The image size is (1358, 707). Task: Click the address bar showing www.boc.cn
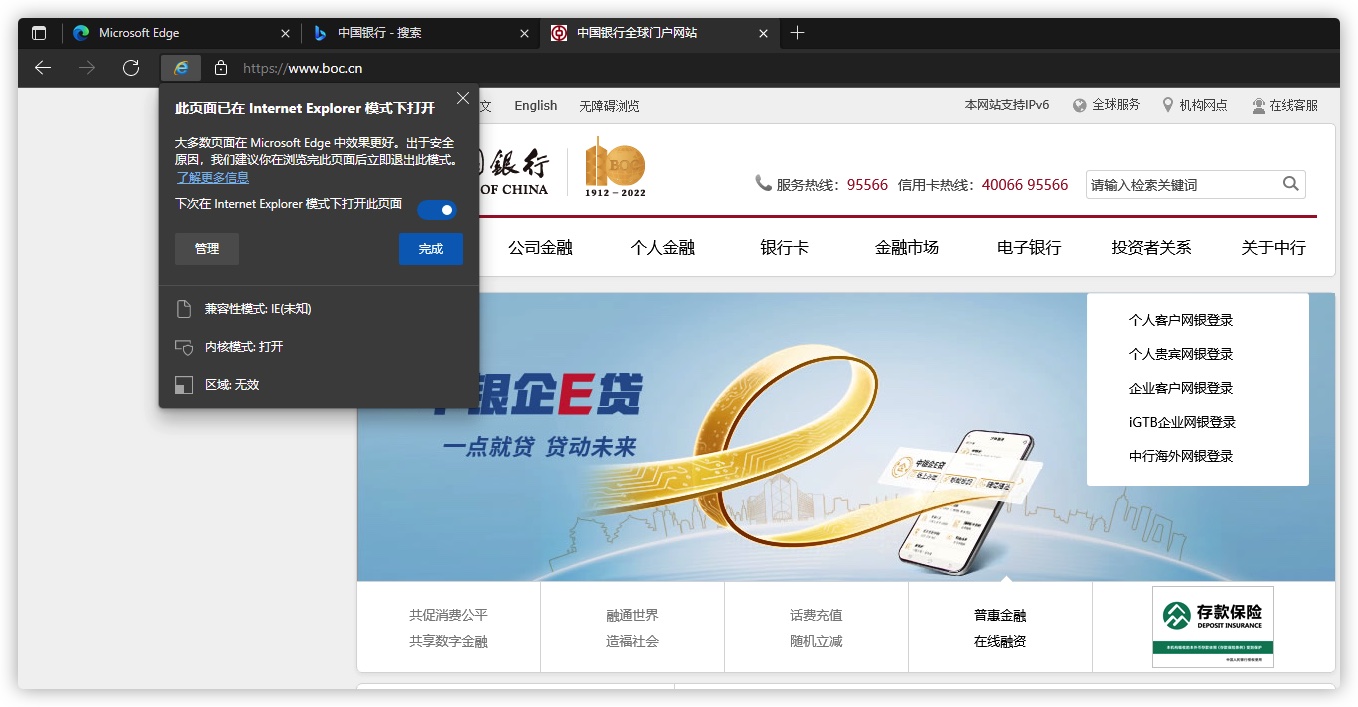click(303, 68)
